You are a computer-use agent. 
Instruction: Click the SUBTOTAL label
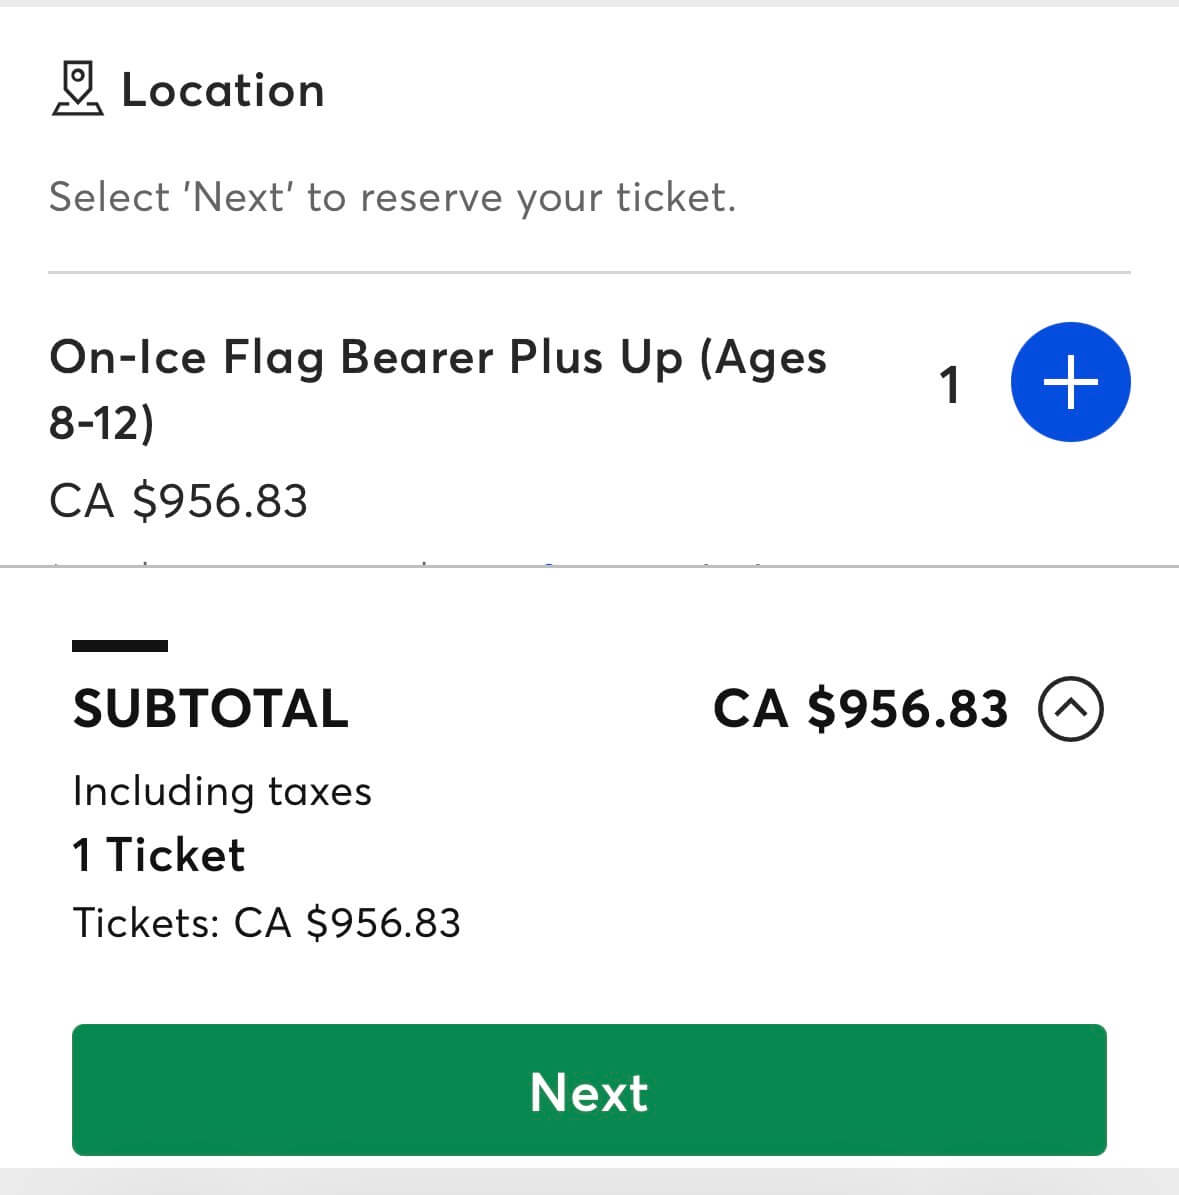[211, 709]
